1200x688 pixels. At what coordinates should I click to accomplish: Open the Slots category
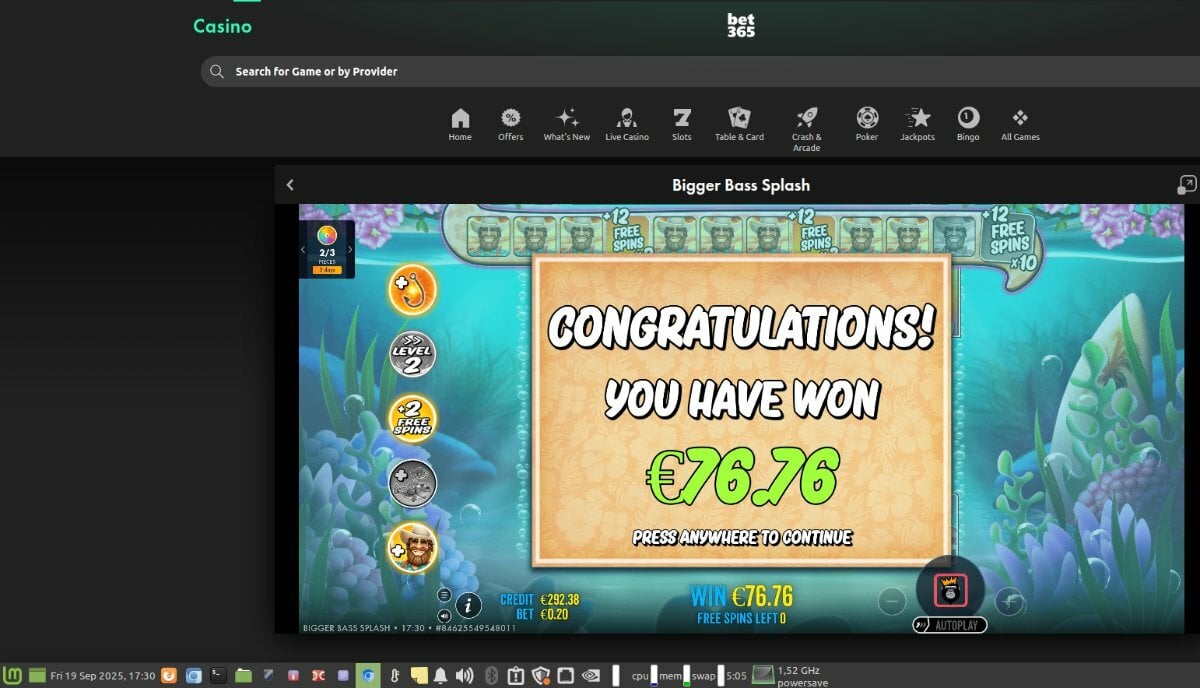pos(682,124)
